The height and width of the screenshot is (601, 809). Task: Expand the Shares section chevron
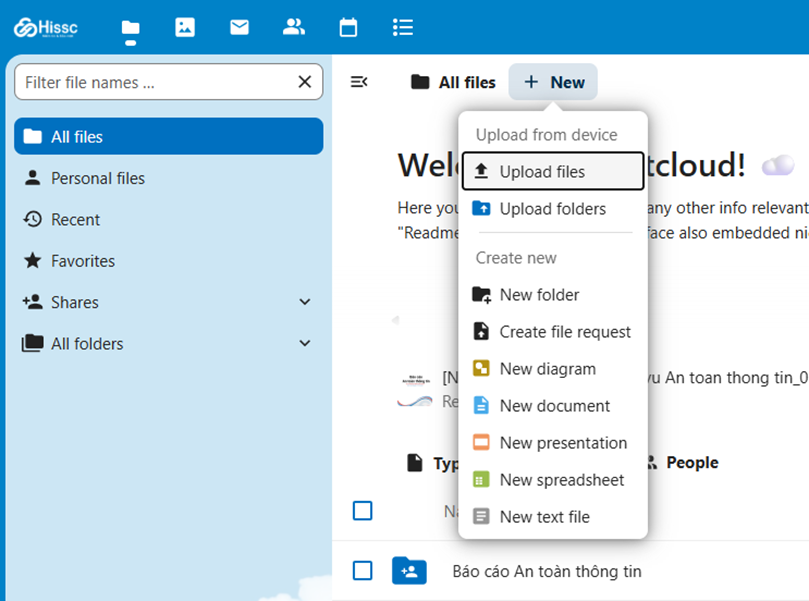(x=305, y=302)
